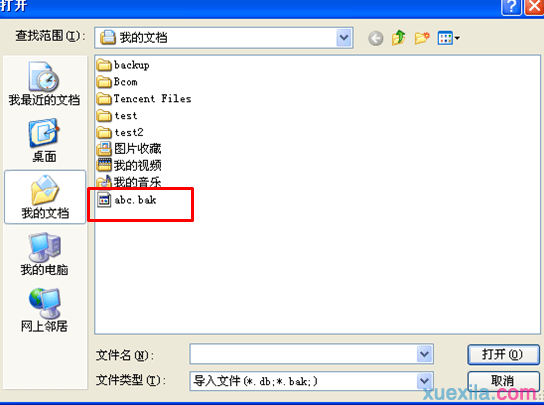The image size is (544, 405).
Task: Select the 图片收藏 folder
Action: (129, 149)
